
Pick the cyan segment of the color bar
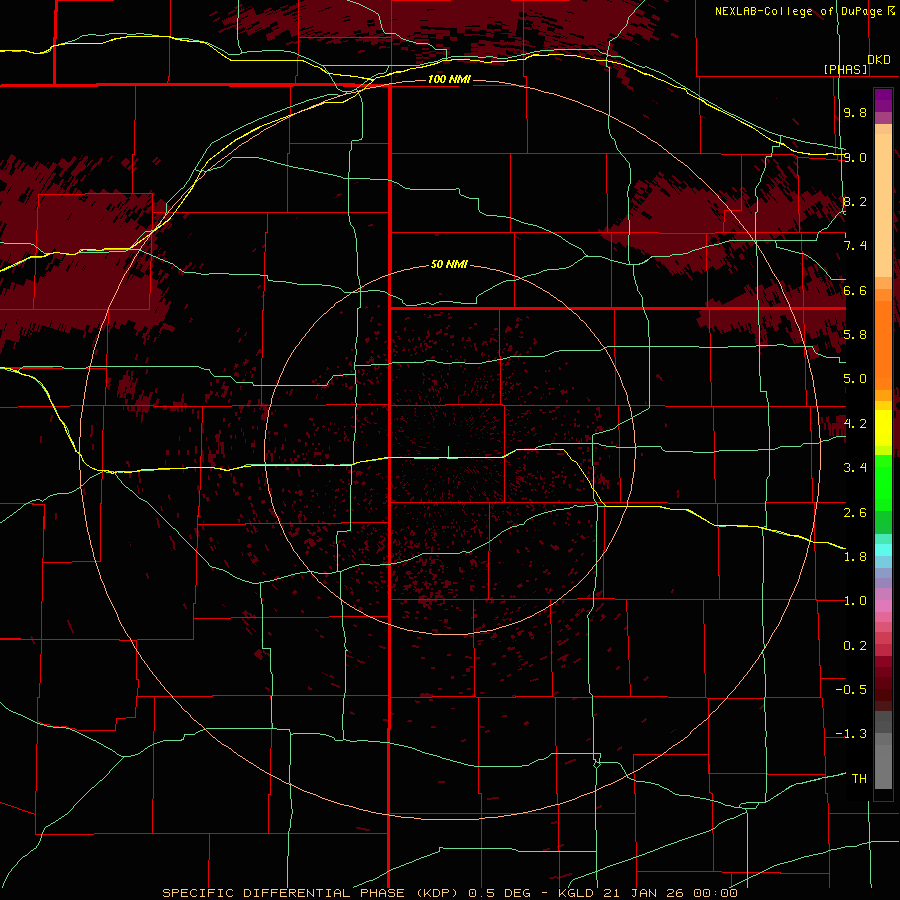point(883,550)
